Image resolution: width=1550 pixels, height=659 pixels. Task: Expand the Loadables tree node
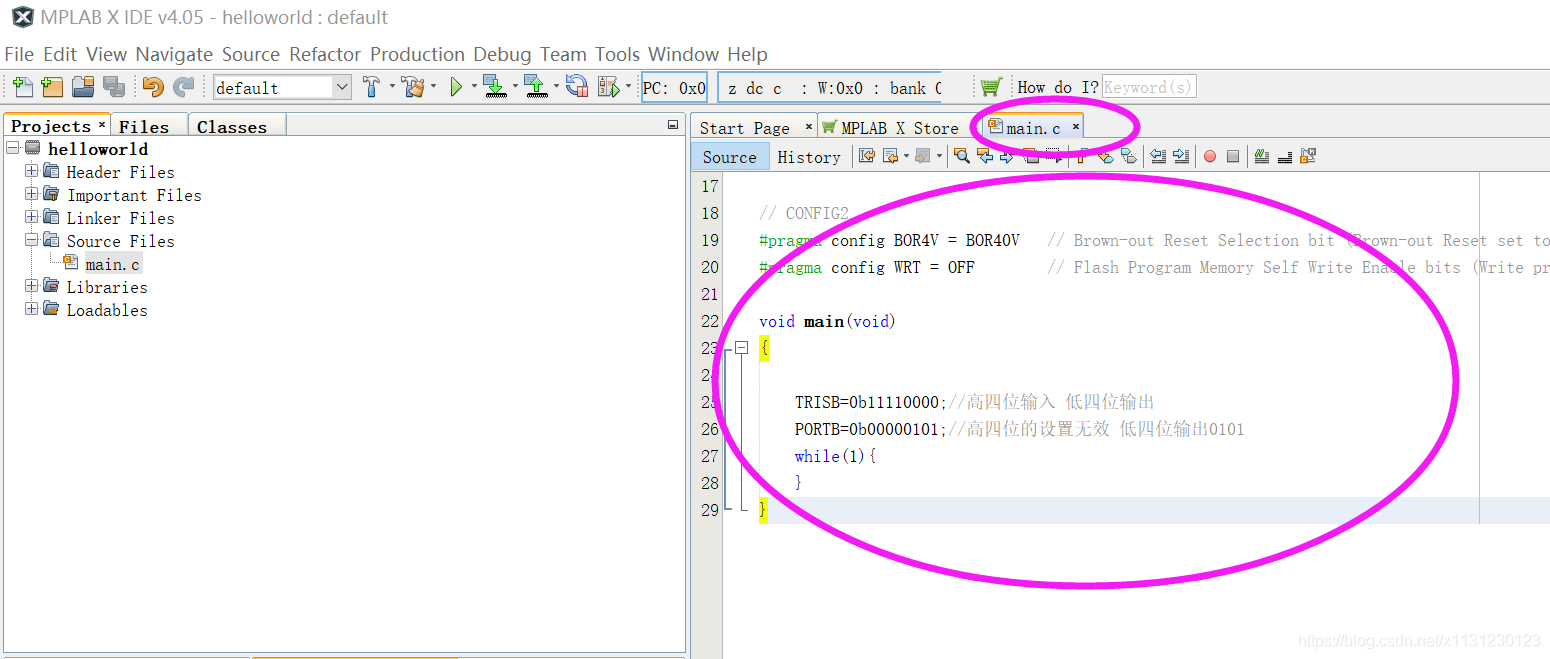coord(32,309)
